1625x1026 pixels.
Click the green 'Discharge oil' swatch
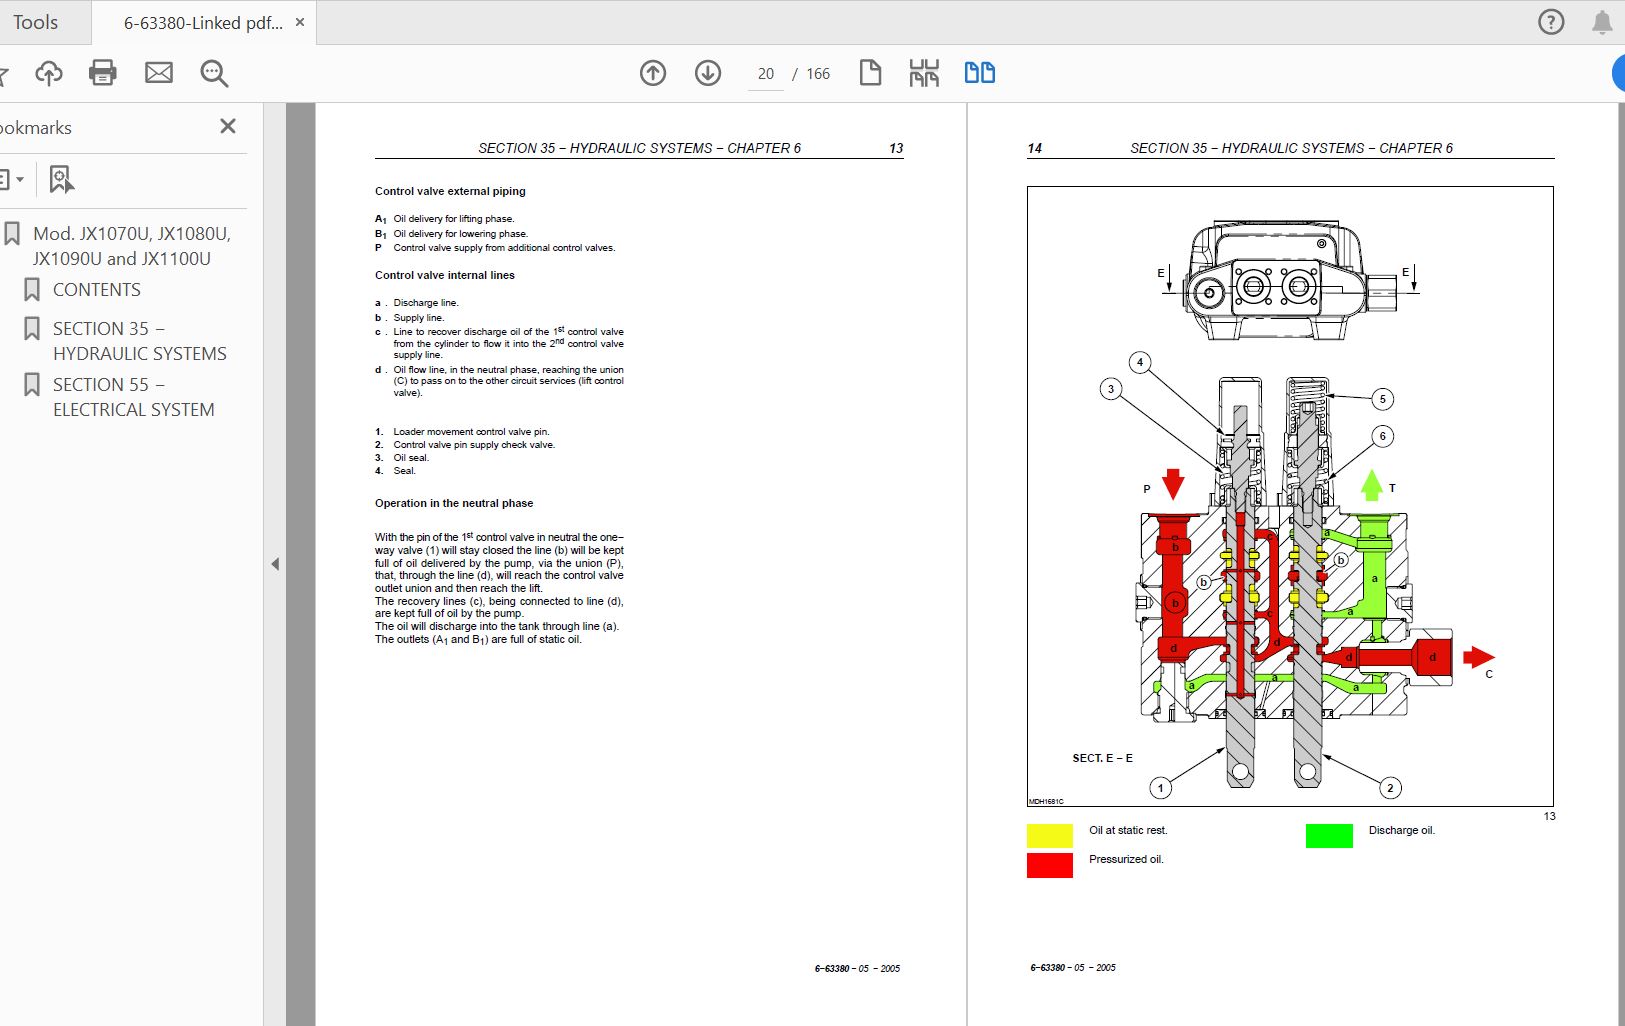point(1329,836)
